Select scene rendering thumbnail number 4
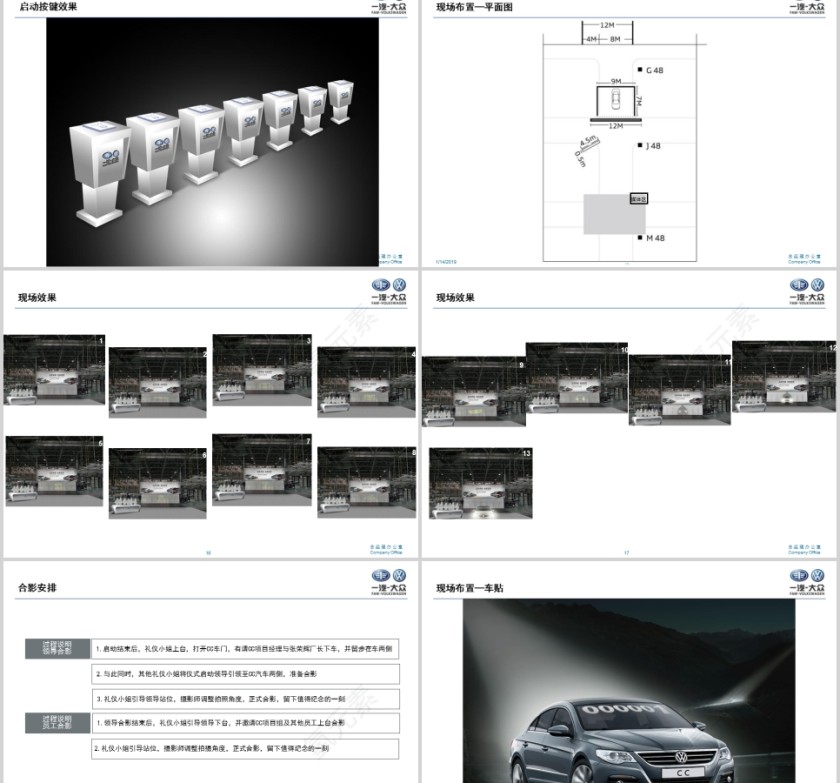Image resolution: width=840 pixels, height=783 pixels. (367, 381)
